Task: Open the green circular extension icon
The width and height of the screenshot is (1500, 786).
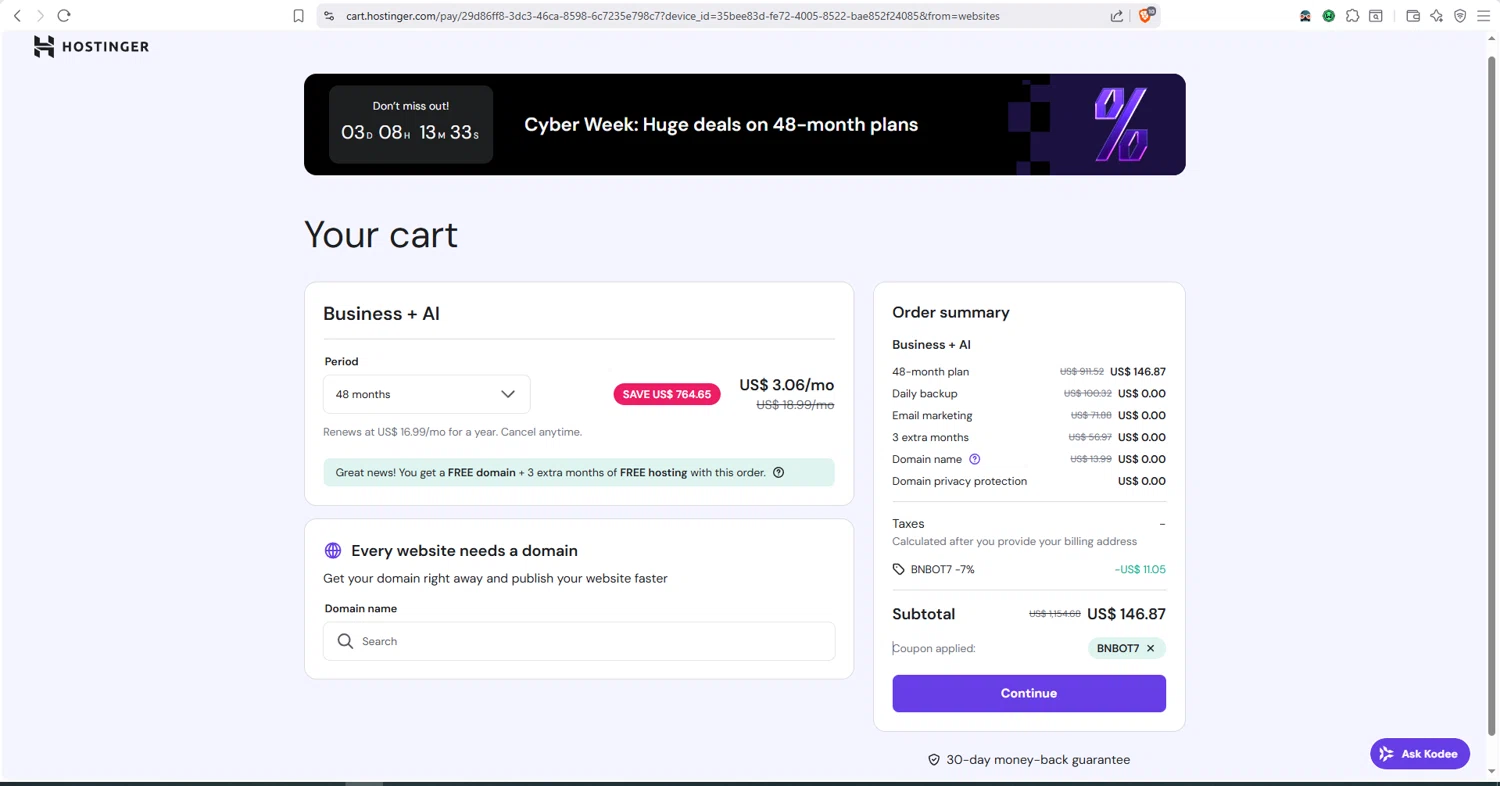Action: pyautogui.click(x=1329, y=16)
